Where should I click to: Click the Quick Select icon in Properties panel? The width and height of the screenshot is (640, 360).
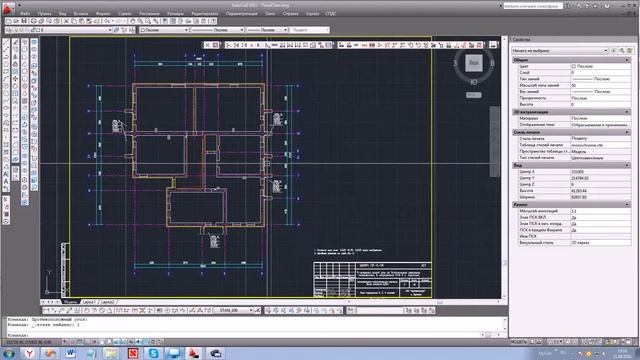[x=630, y=51]
